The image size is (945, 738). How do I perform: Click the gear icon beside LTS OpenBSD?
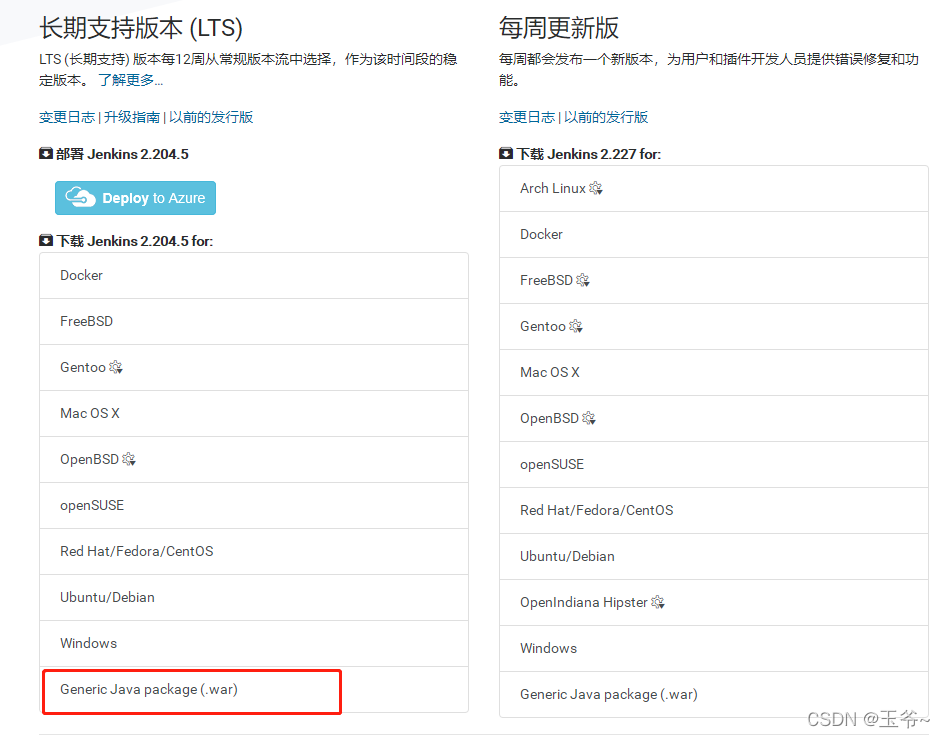pyautogui.click(x=129, y=460)
